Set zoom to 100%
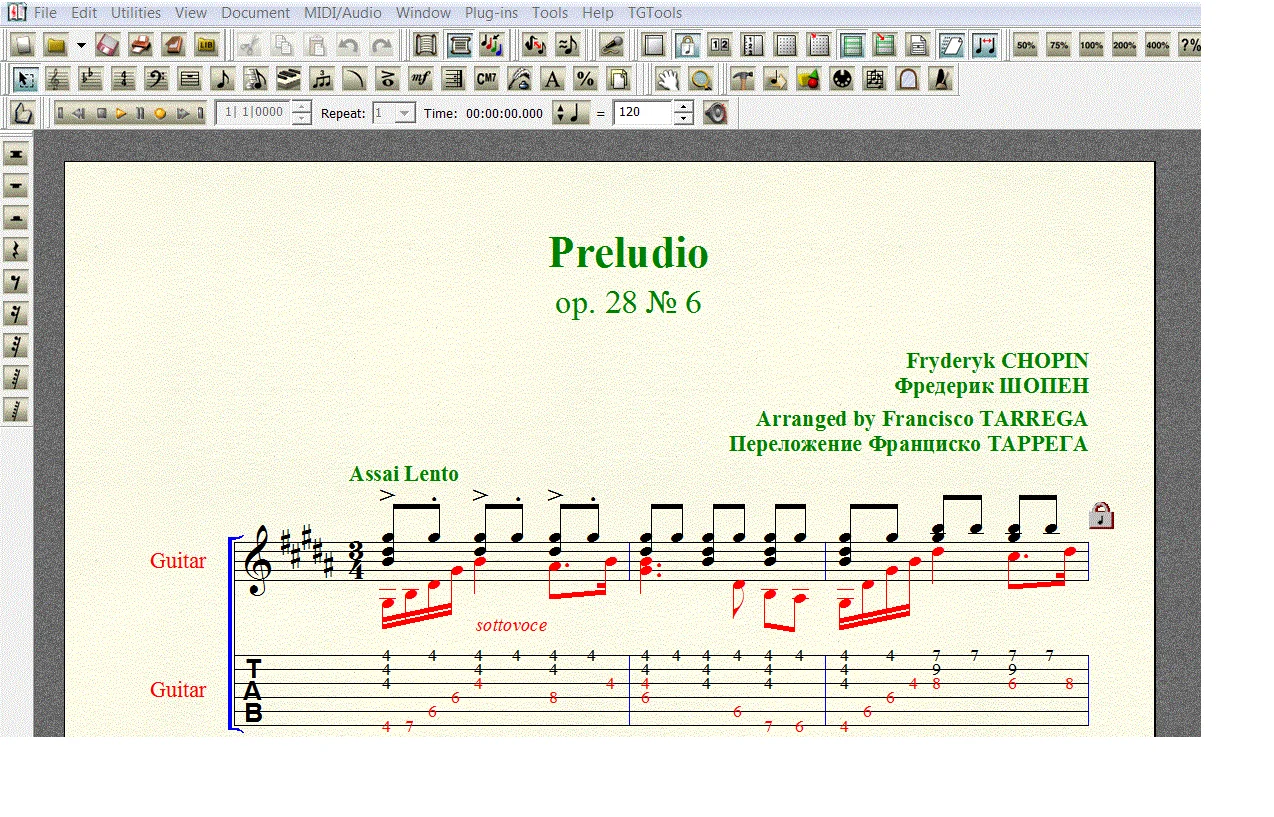The height and width of the screenshot is (817, 1274). pyautogui.click(x=1092, y=45)
